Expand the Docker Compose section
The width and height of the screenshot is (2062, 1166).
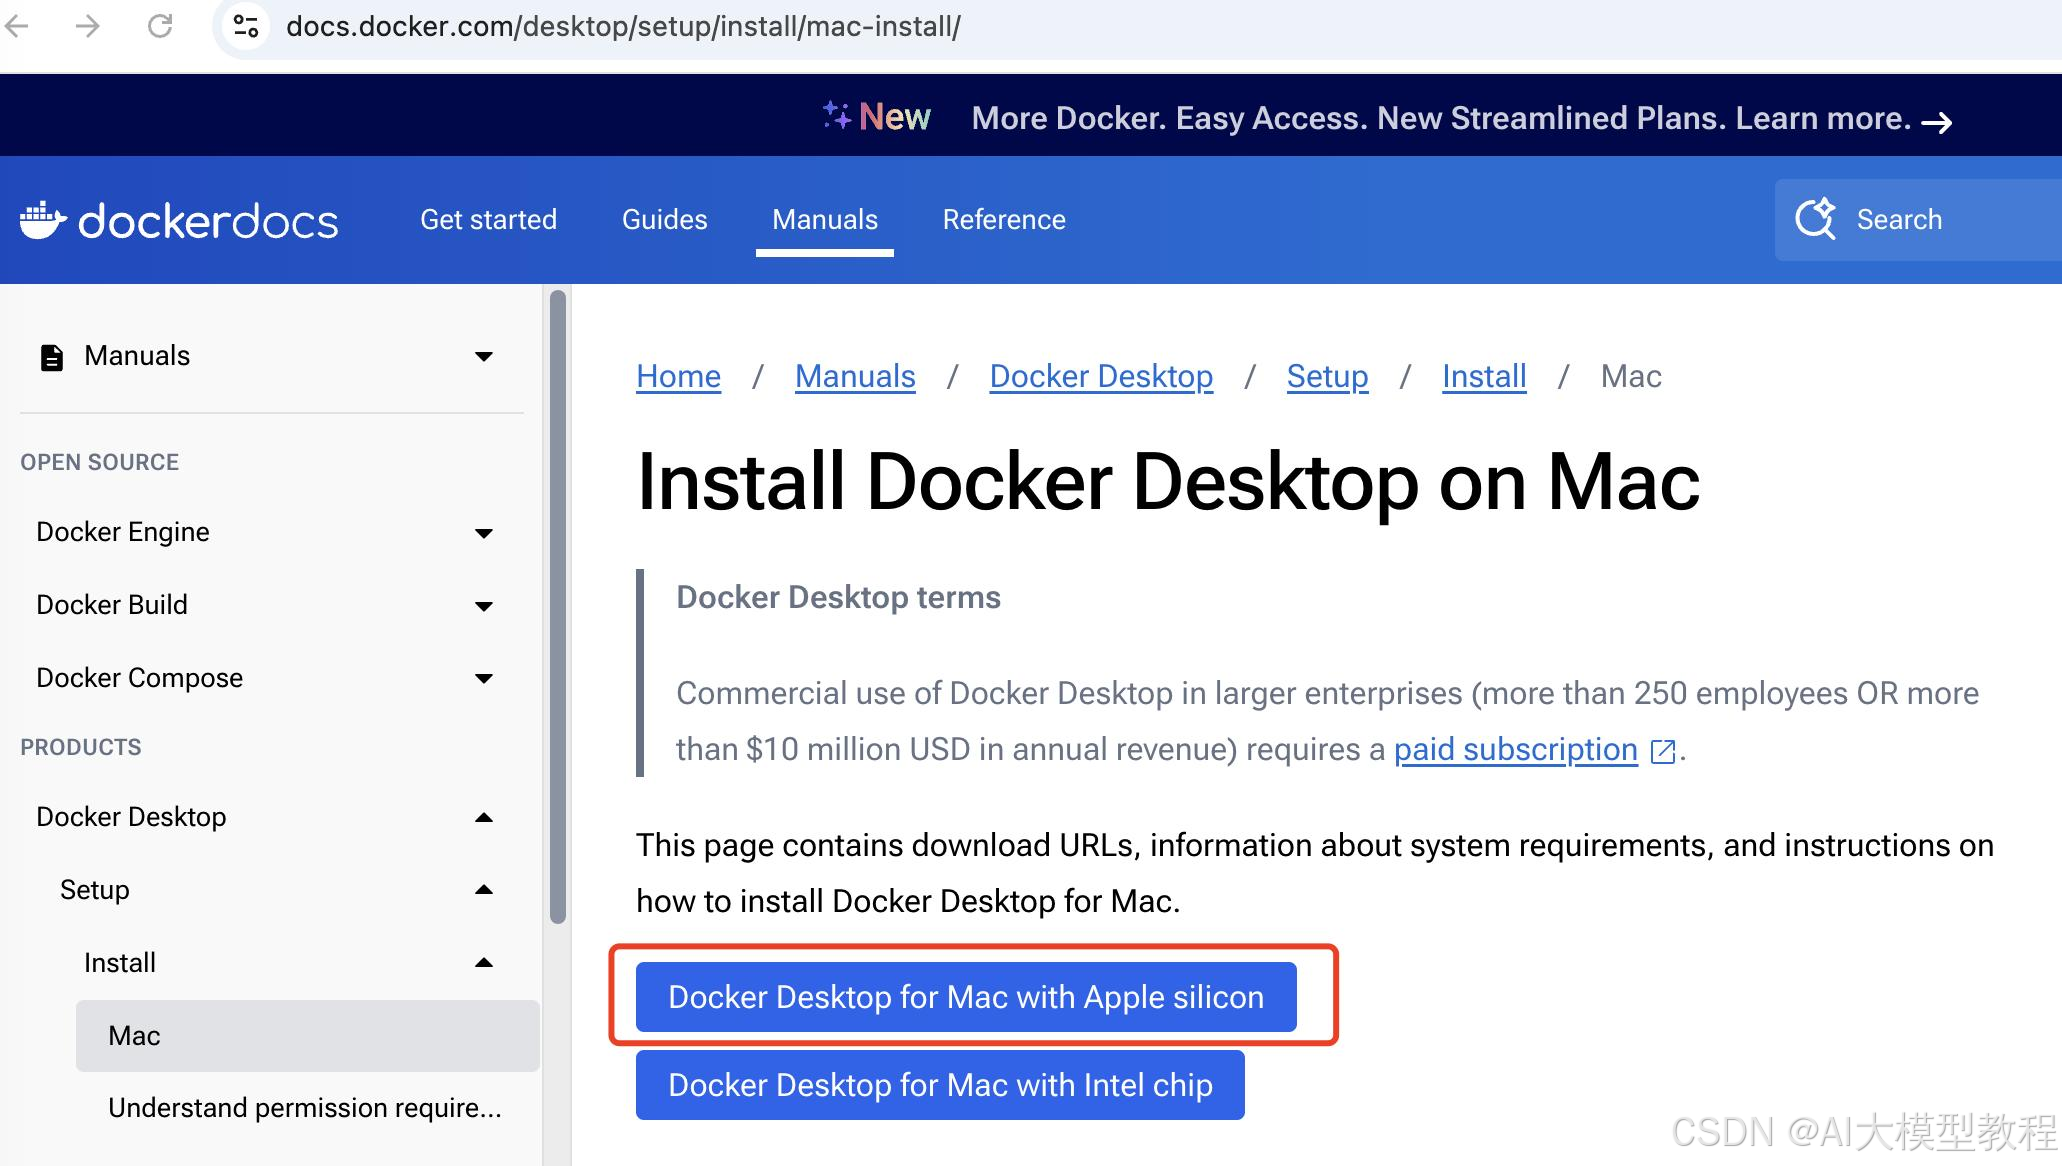(x=484, y=679)
